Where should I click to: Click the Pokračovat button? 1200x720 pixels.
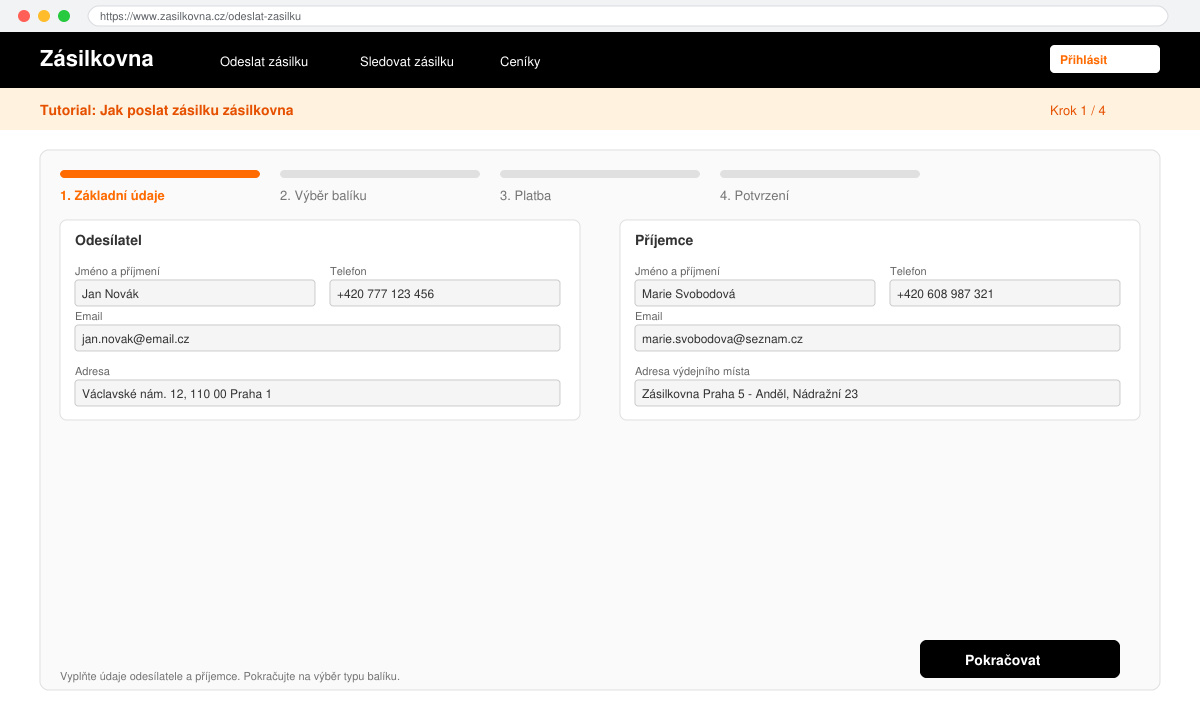click(1020, 659)
